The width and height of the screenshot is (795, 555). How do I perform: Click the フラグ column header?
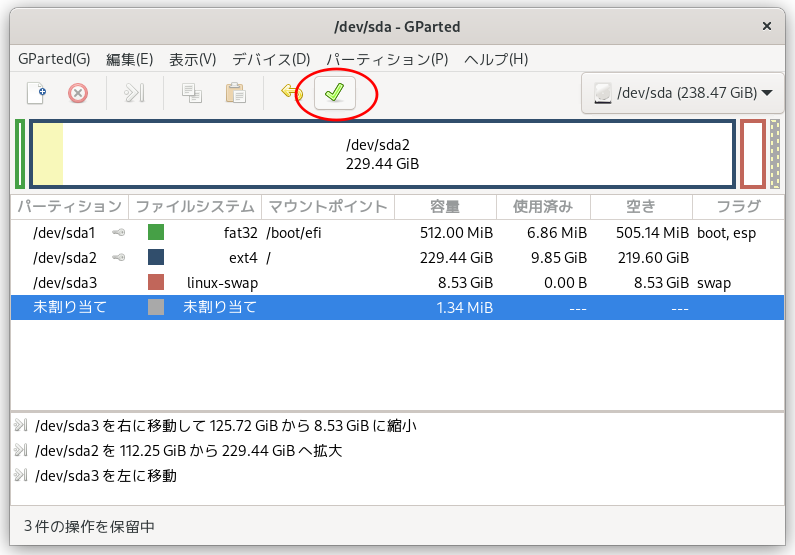pyautogui.click(x=738, y=207)
